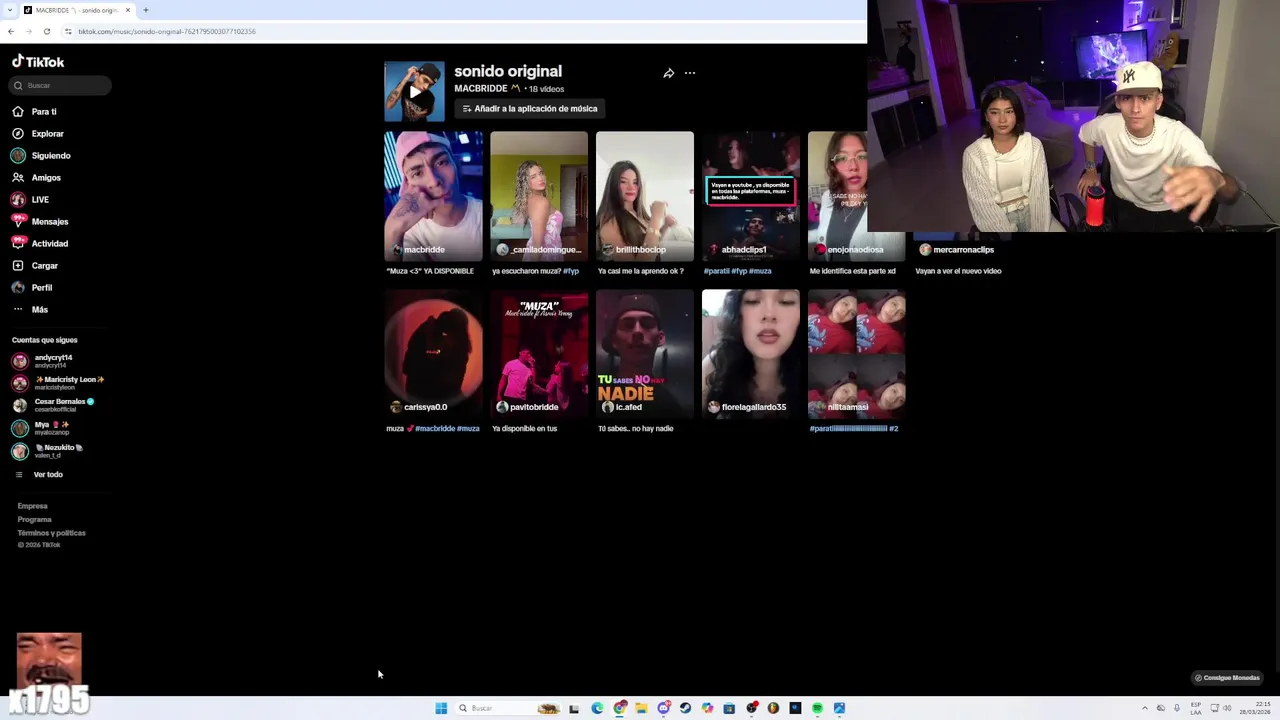The height and width of the screenshot is (720, 1280).
Task: Open File Explorer from taskbar
Action: point(641,708)
